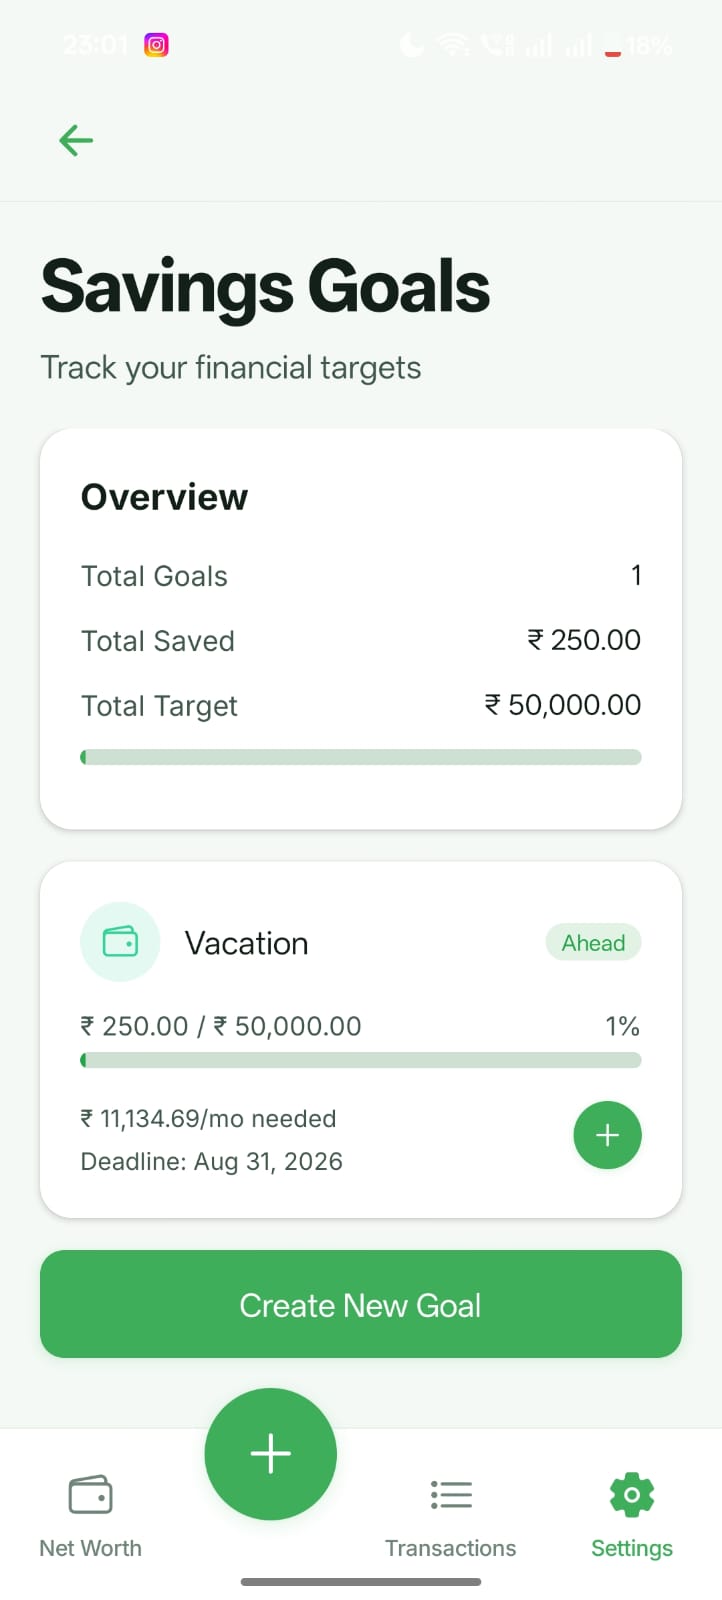Tap the Wi-Fi status icon
The image size is (722, 1600).
[x=453, y=45]
